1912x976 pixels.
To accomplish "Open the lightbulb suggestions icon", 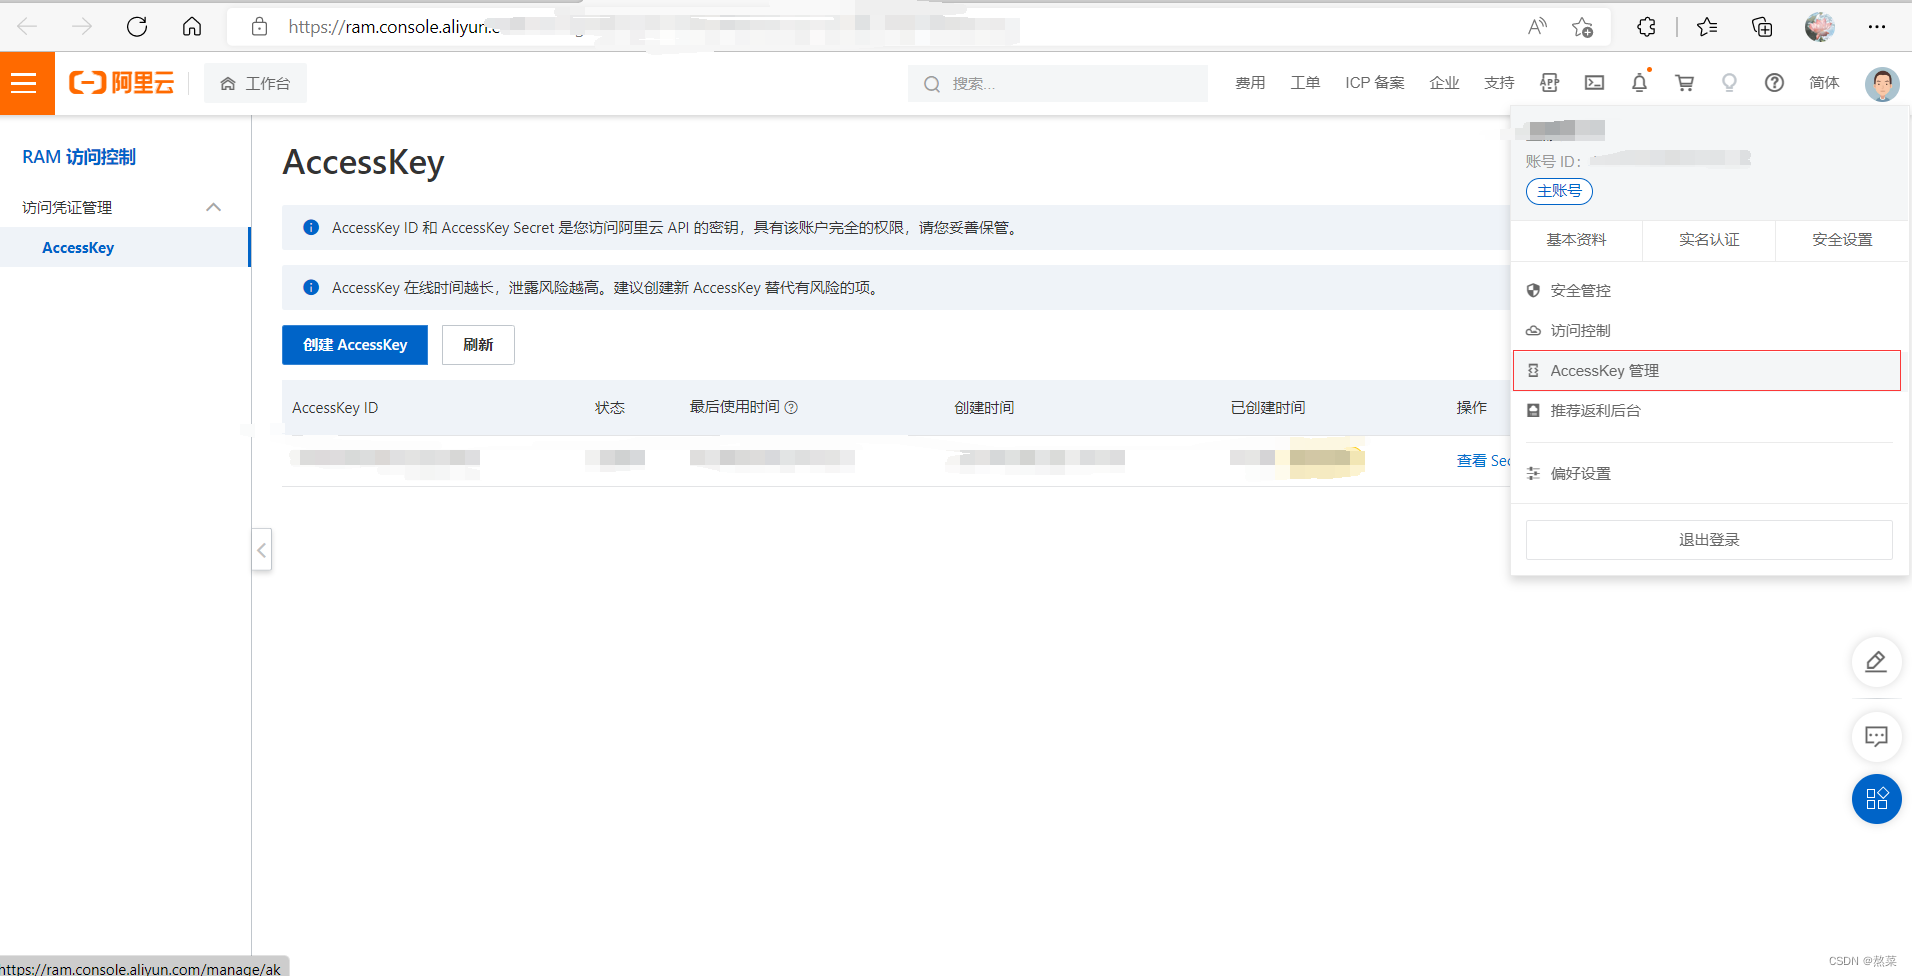I will click(1729, 83).
